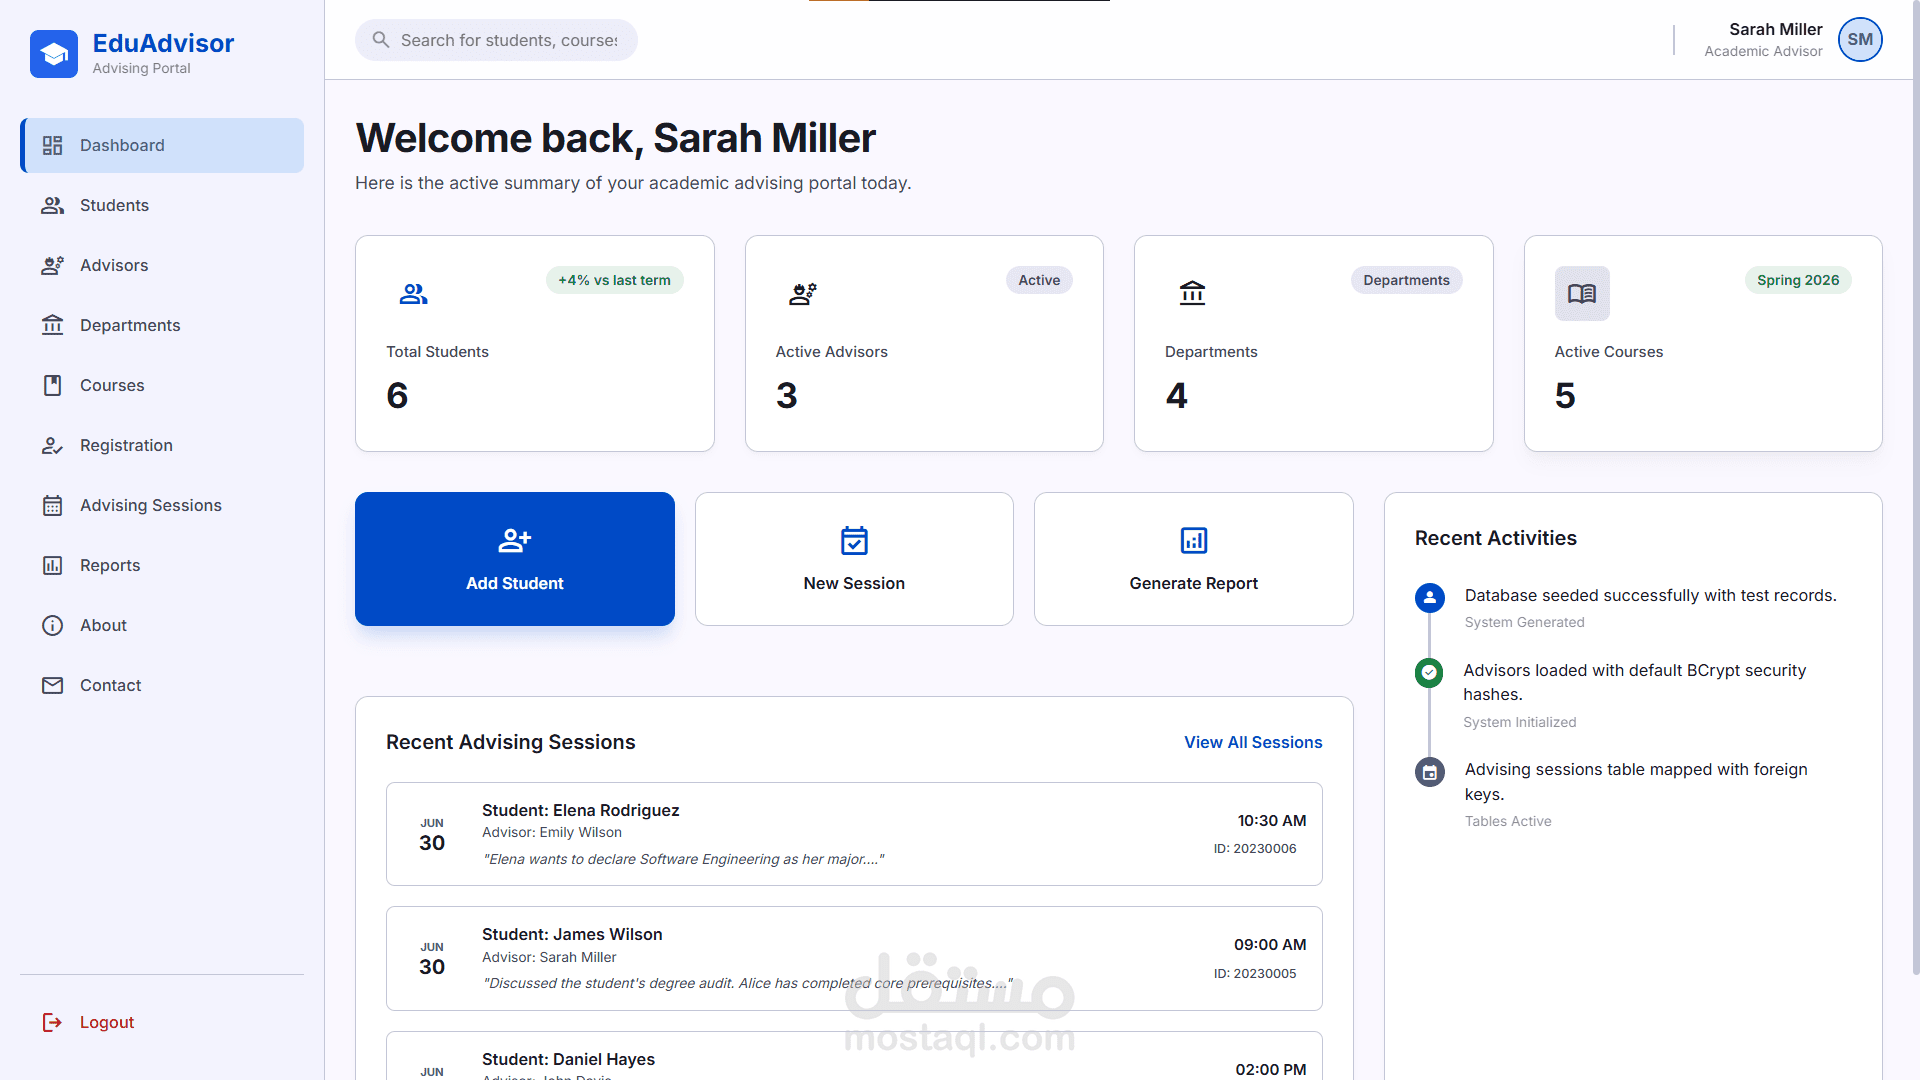Click the Add Student button label

[x=515, y=583]
